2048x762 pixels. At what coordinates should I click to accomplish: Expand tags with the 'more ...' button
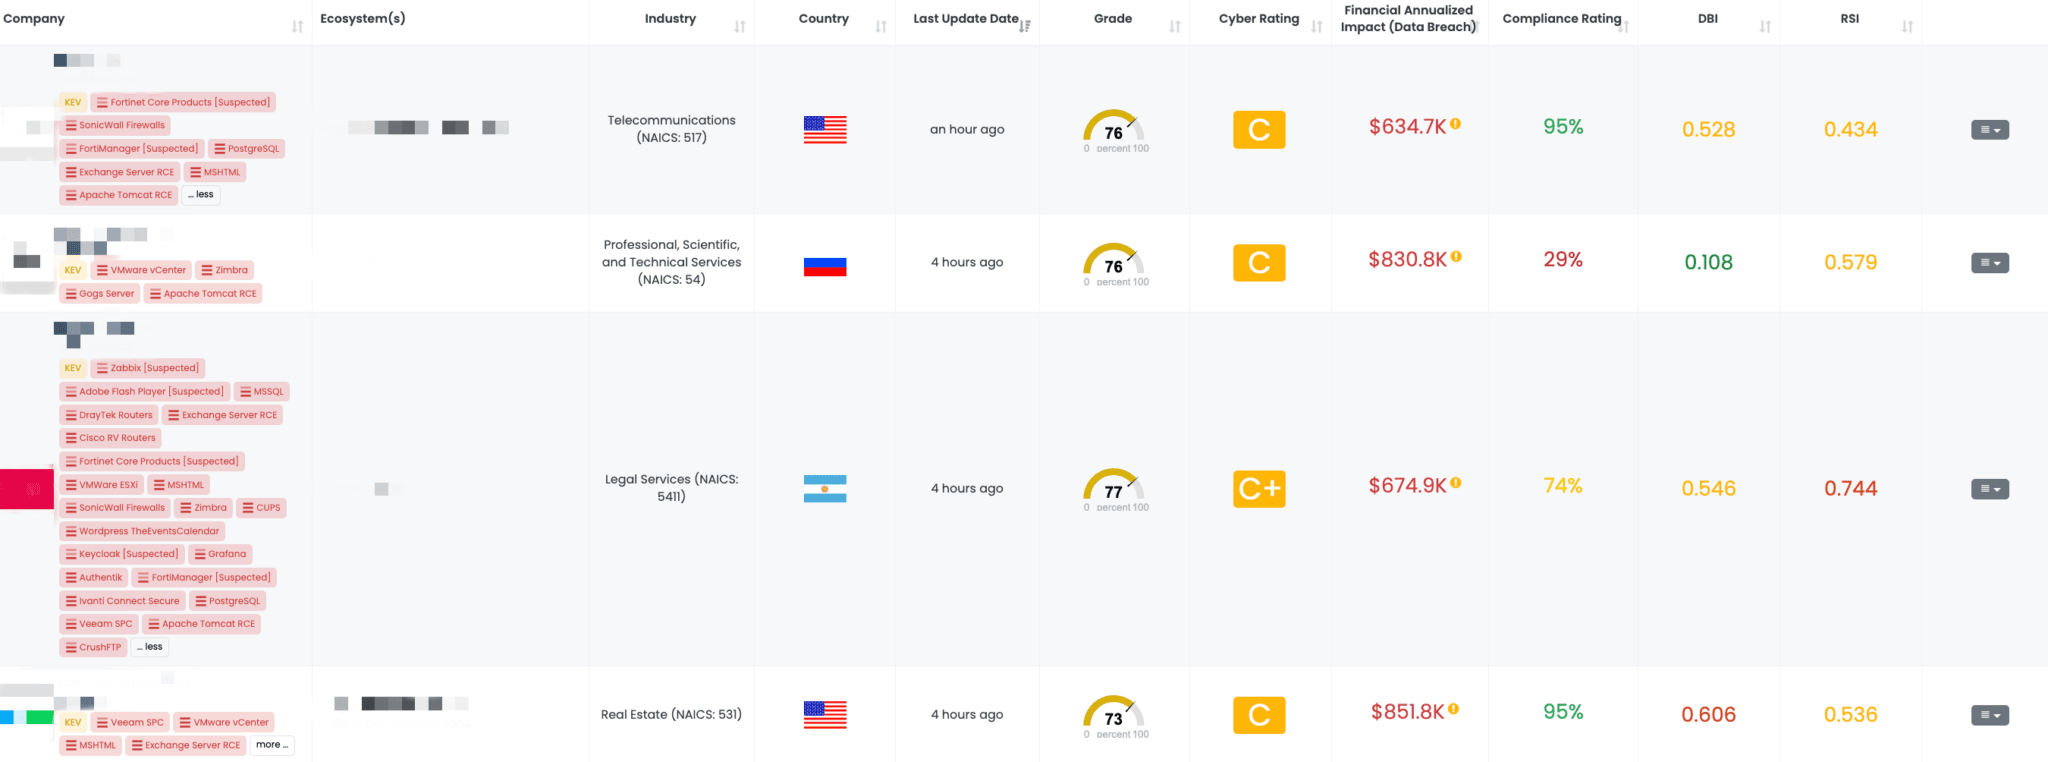tap(272, 745)
